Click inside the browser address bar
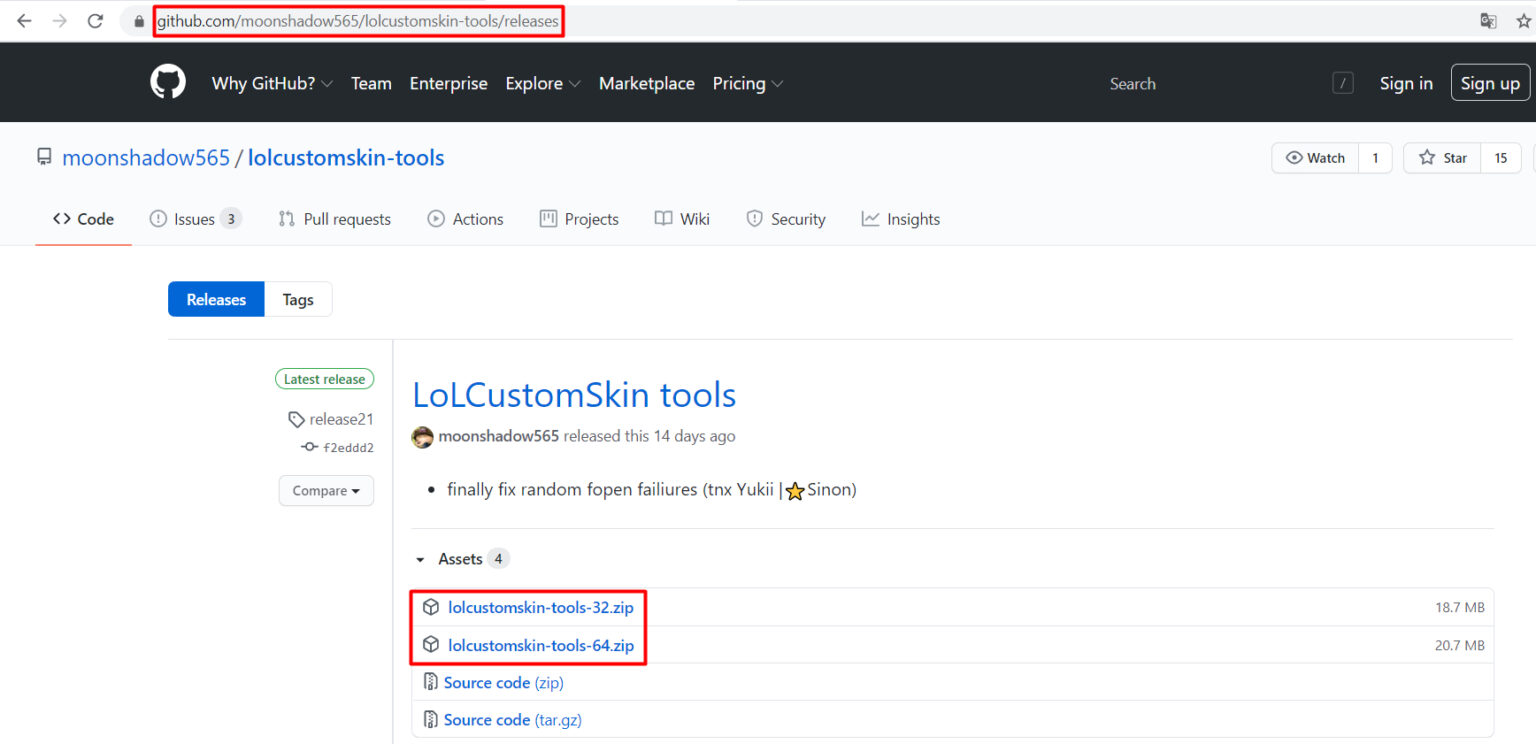Image resolution: width=1536 pixels, height=744 pixels. (x=360, y=20)
